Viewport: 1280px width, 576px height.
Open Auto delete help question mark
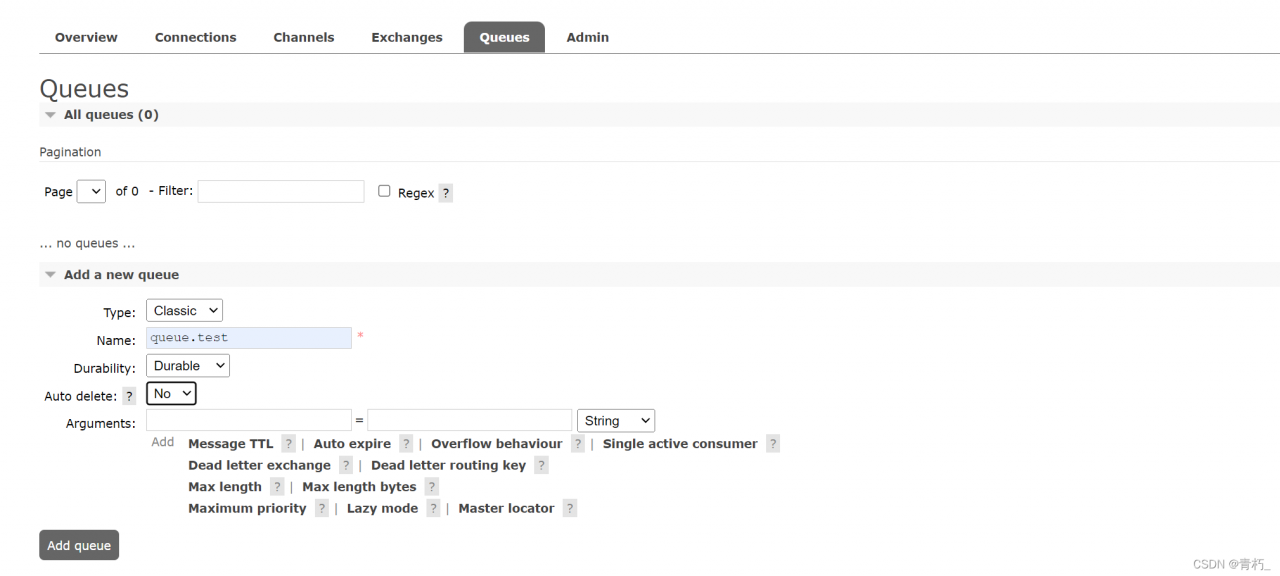pyautogui.click(x=129, y=396)
